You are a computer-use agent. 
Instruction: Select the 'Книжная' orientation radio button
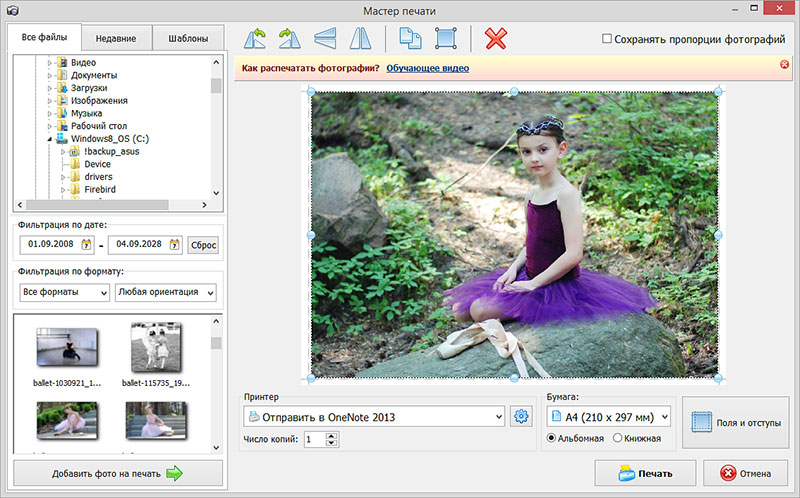point(618,438)
